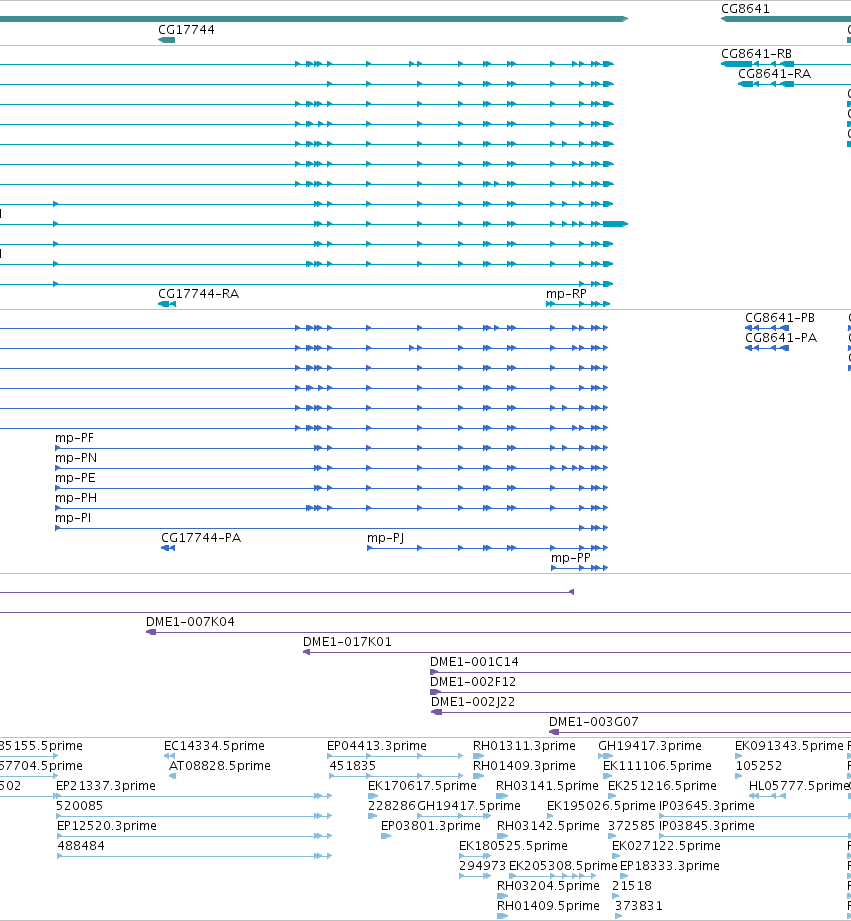Select EST HL05777.5prime
Screen dimensions: 851x921
point(799,786)
